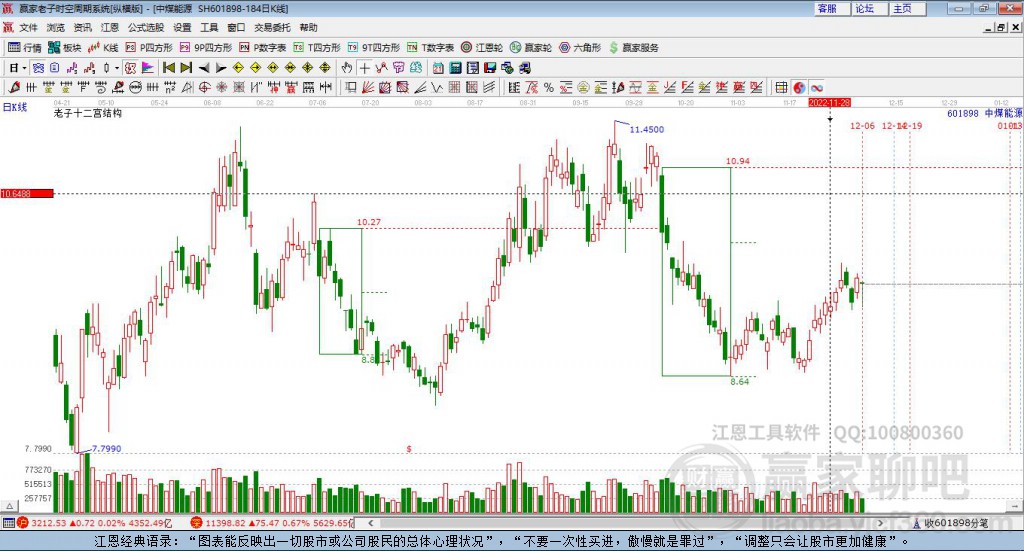Click the 601898 stock code label
The width and height of the screenshot is (1024, 551).
coord(963,114)
